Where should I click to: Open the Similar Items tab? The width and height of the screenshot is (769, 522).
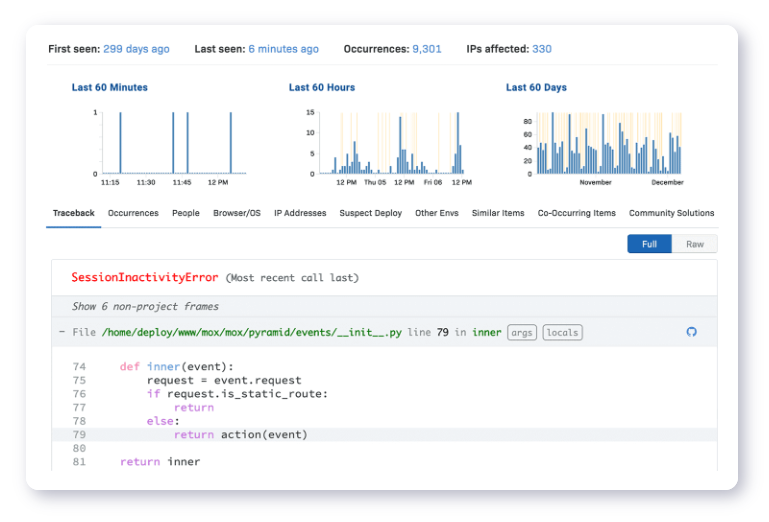click(498, 213)
